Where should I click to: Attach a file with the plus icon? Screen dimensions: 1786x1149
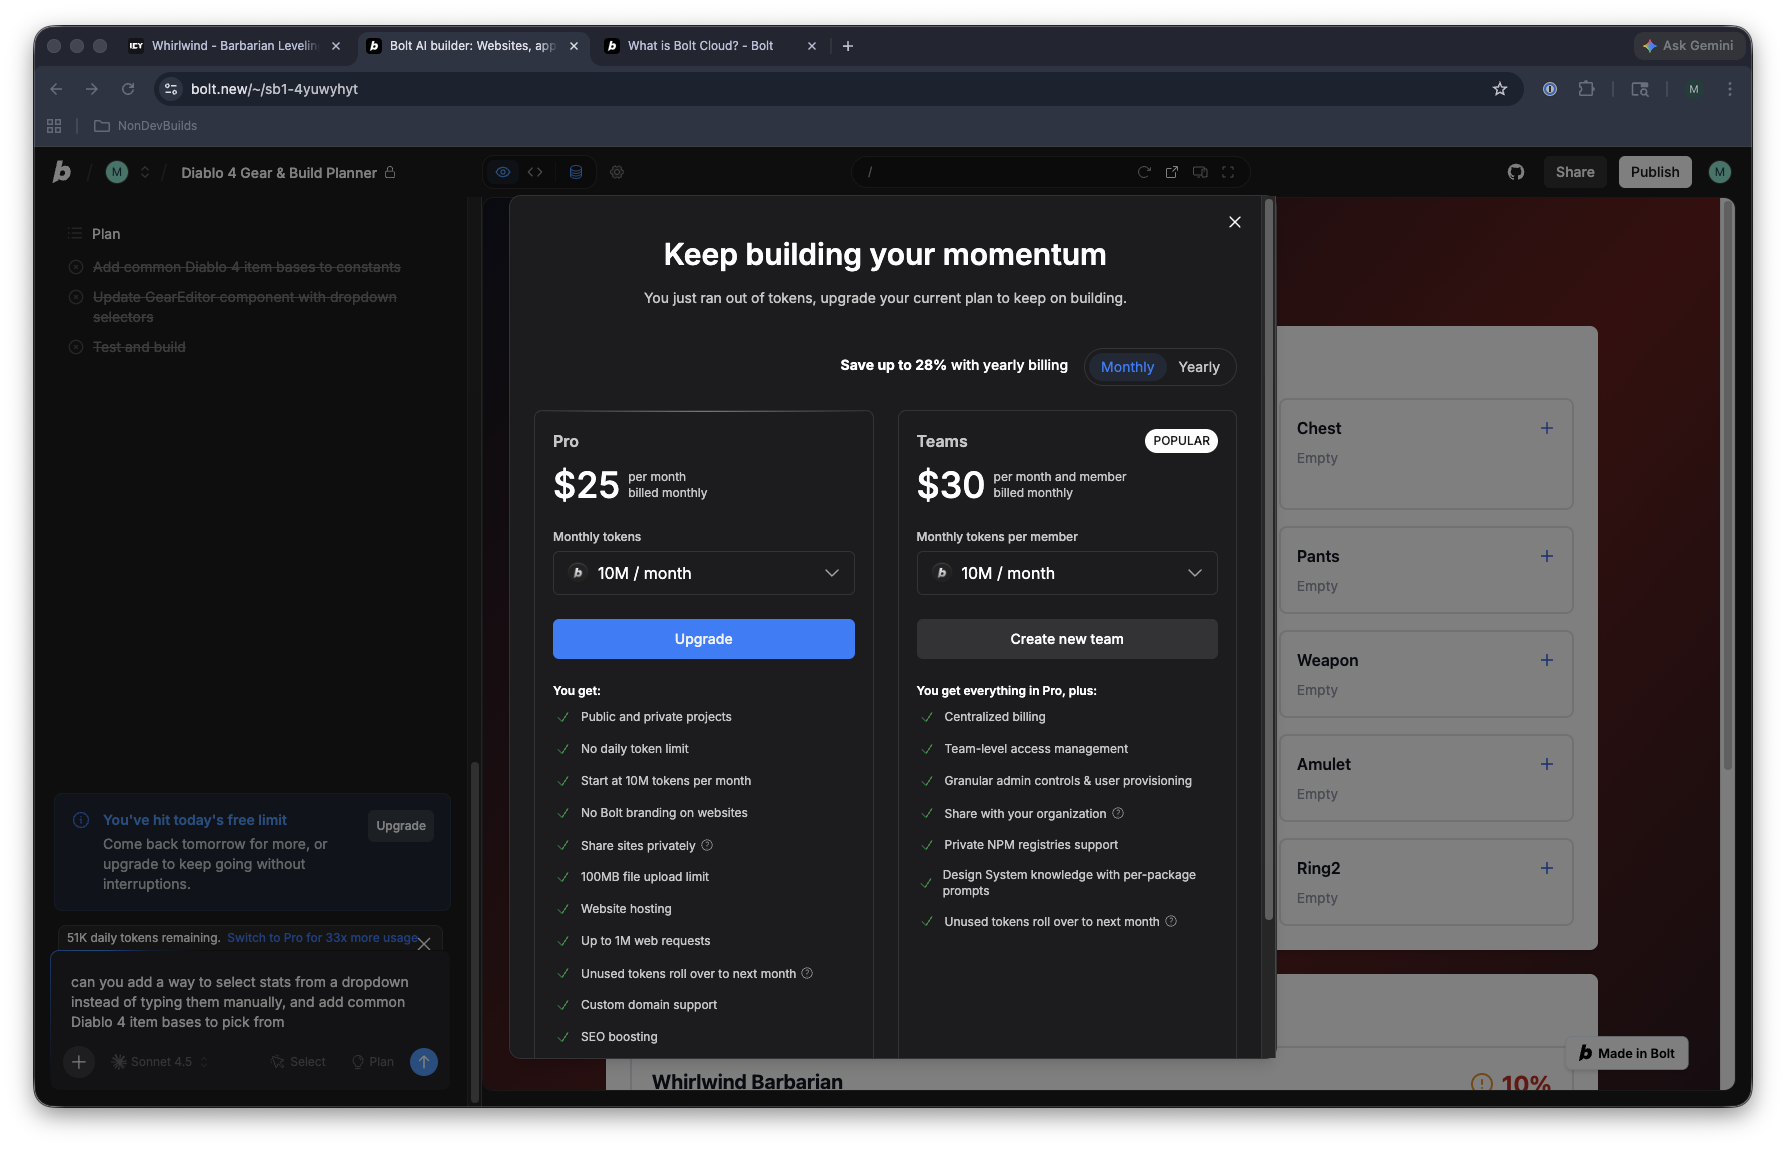(x=78, y=1061)
